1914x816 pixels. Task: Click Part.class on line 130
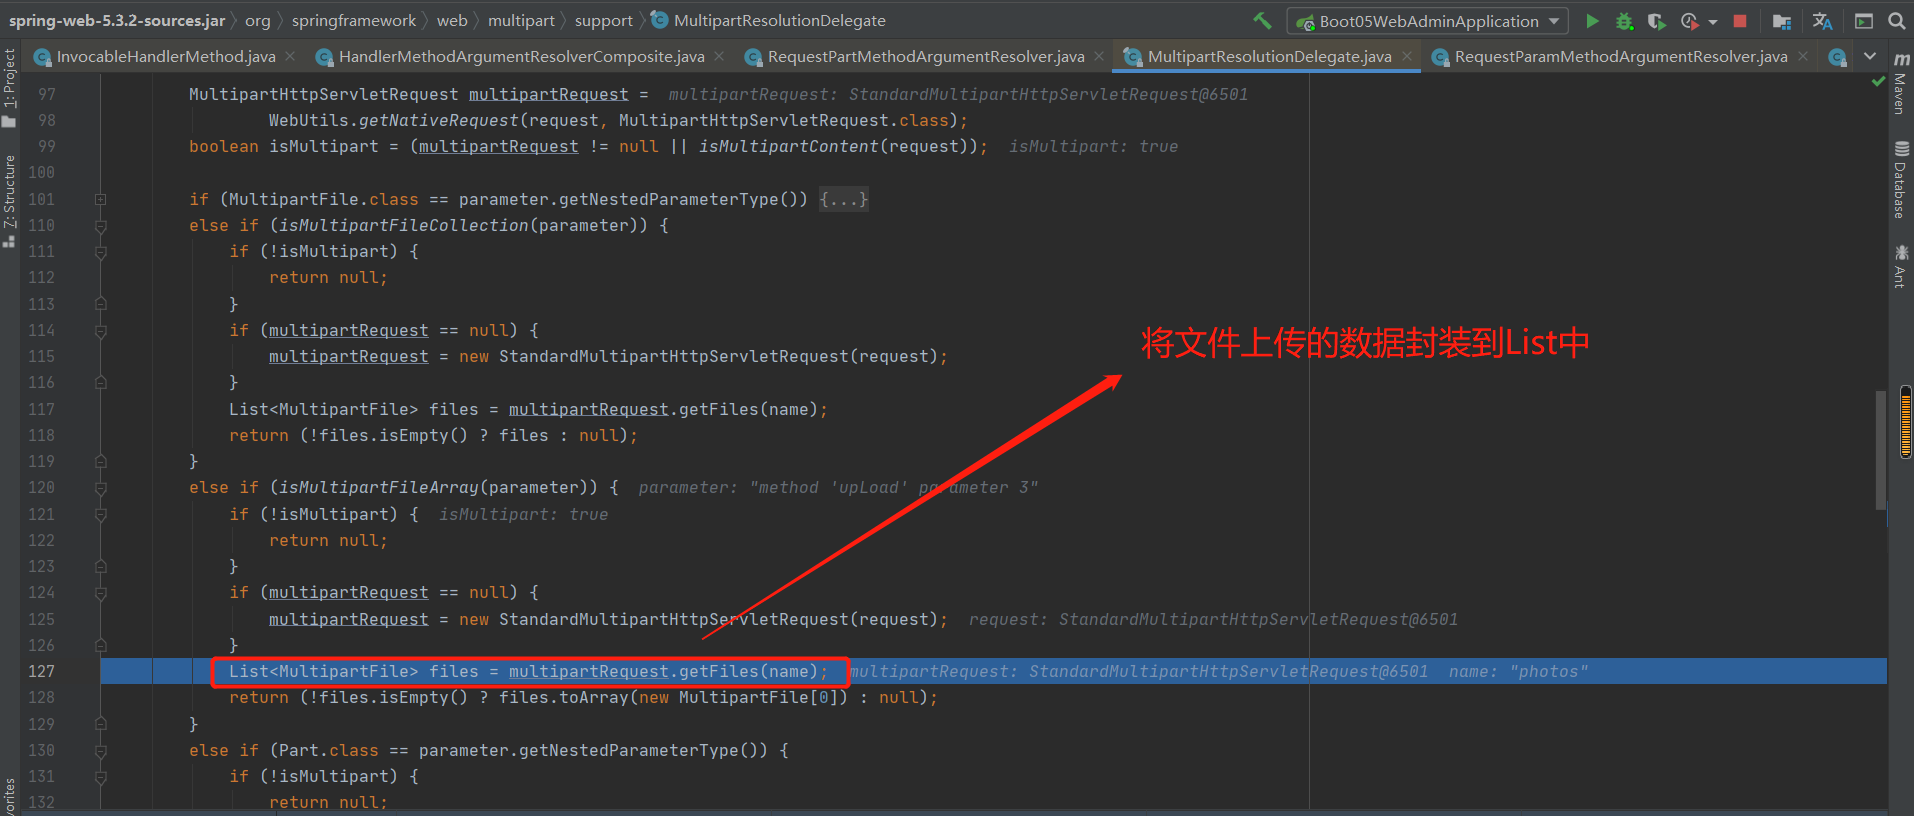[329, 750]
